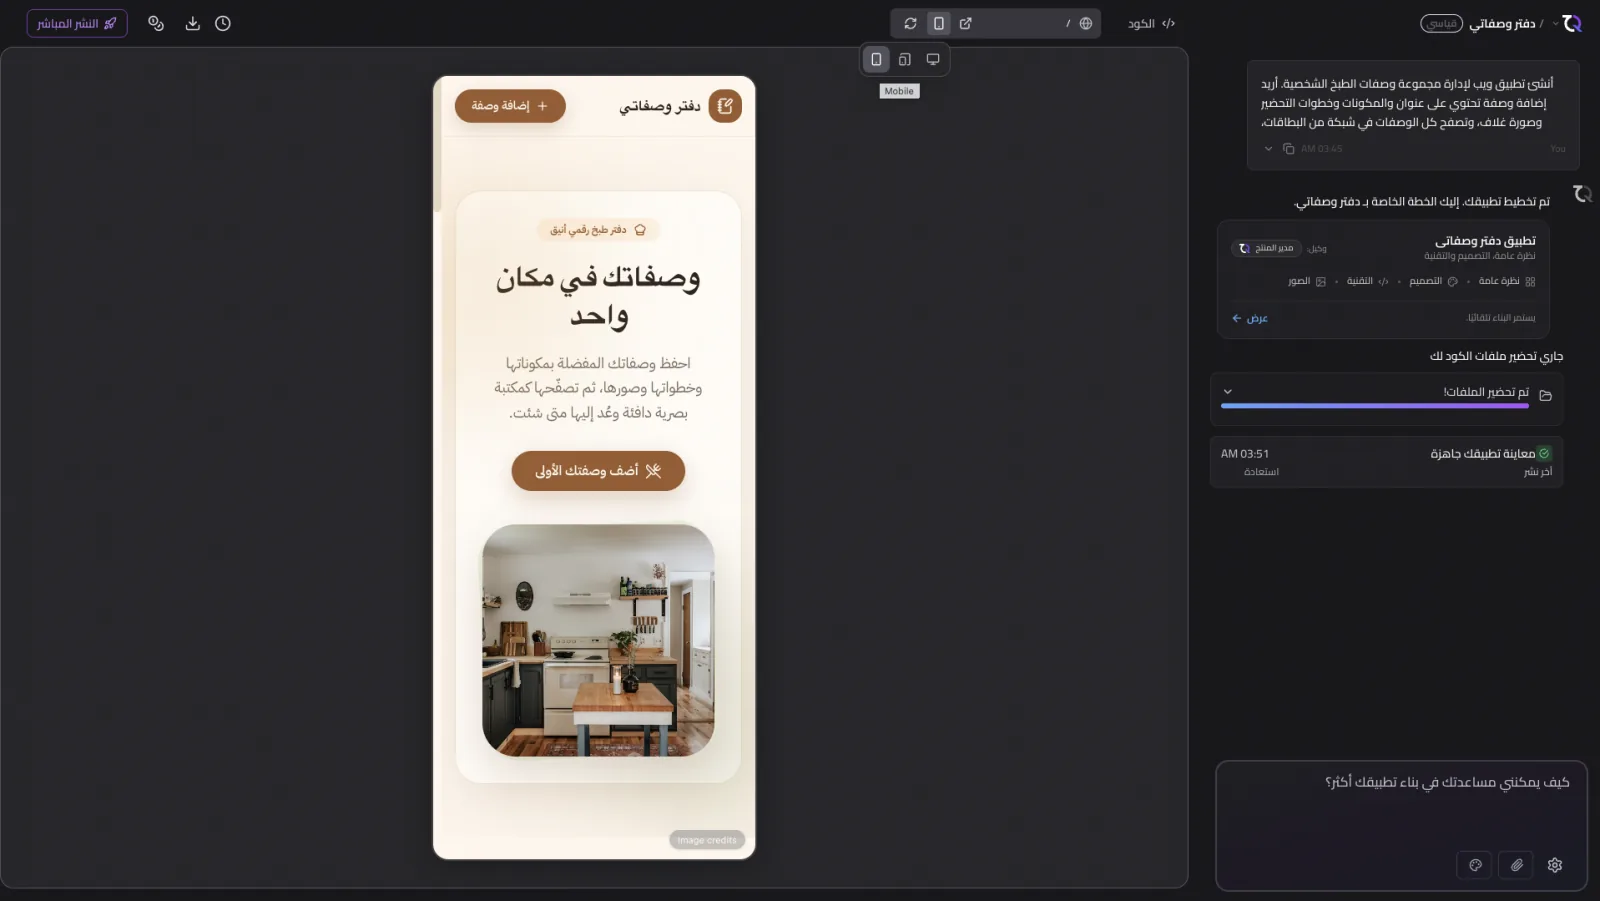
Task: Click استعادة restore on checkpoint
Action: (1261, 472)
